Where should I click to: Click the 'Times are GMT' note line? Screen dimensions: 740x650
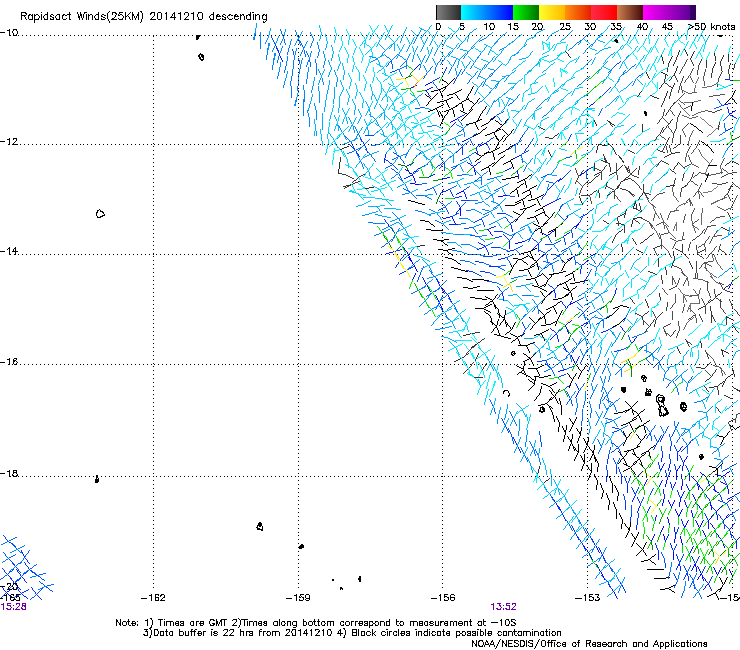[x=316, y=623]
